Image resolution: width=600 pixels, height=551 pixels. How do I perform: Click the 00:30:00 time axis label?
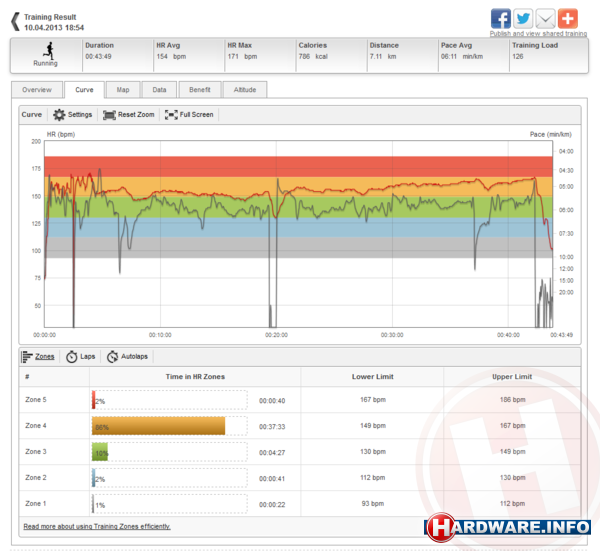pos(392,335)
